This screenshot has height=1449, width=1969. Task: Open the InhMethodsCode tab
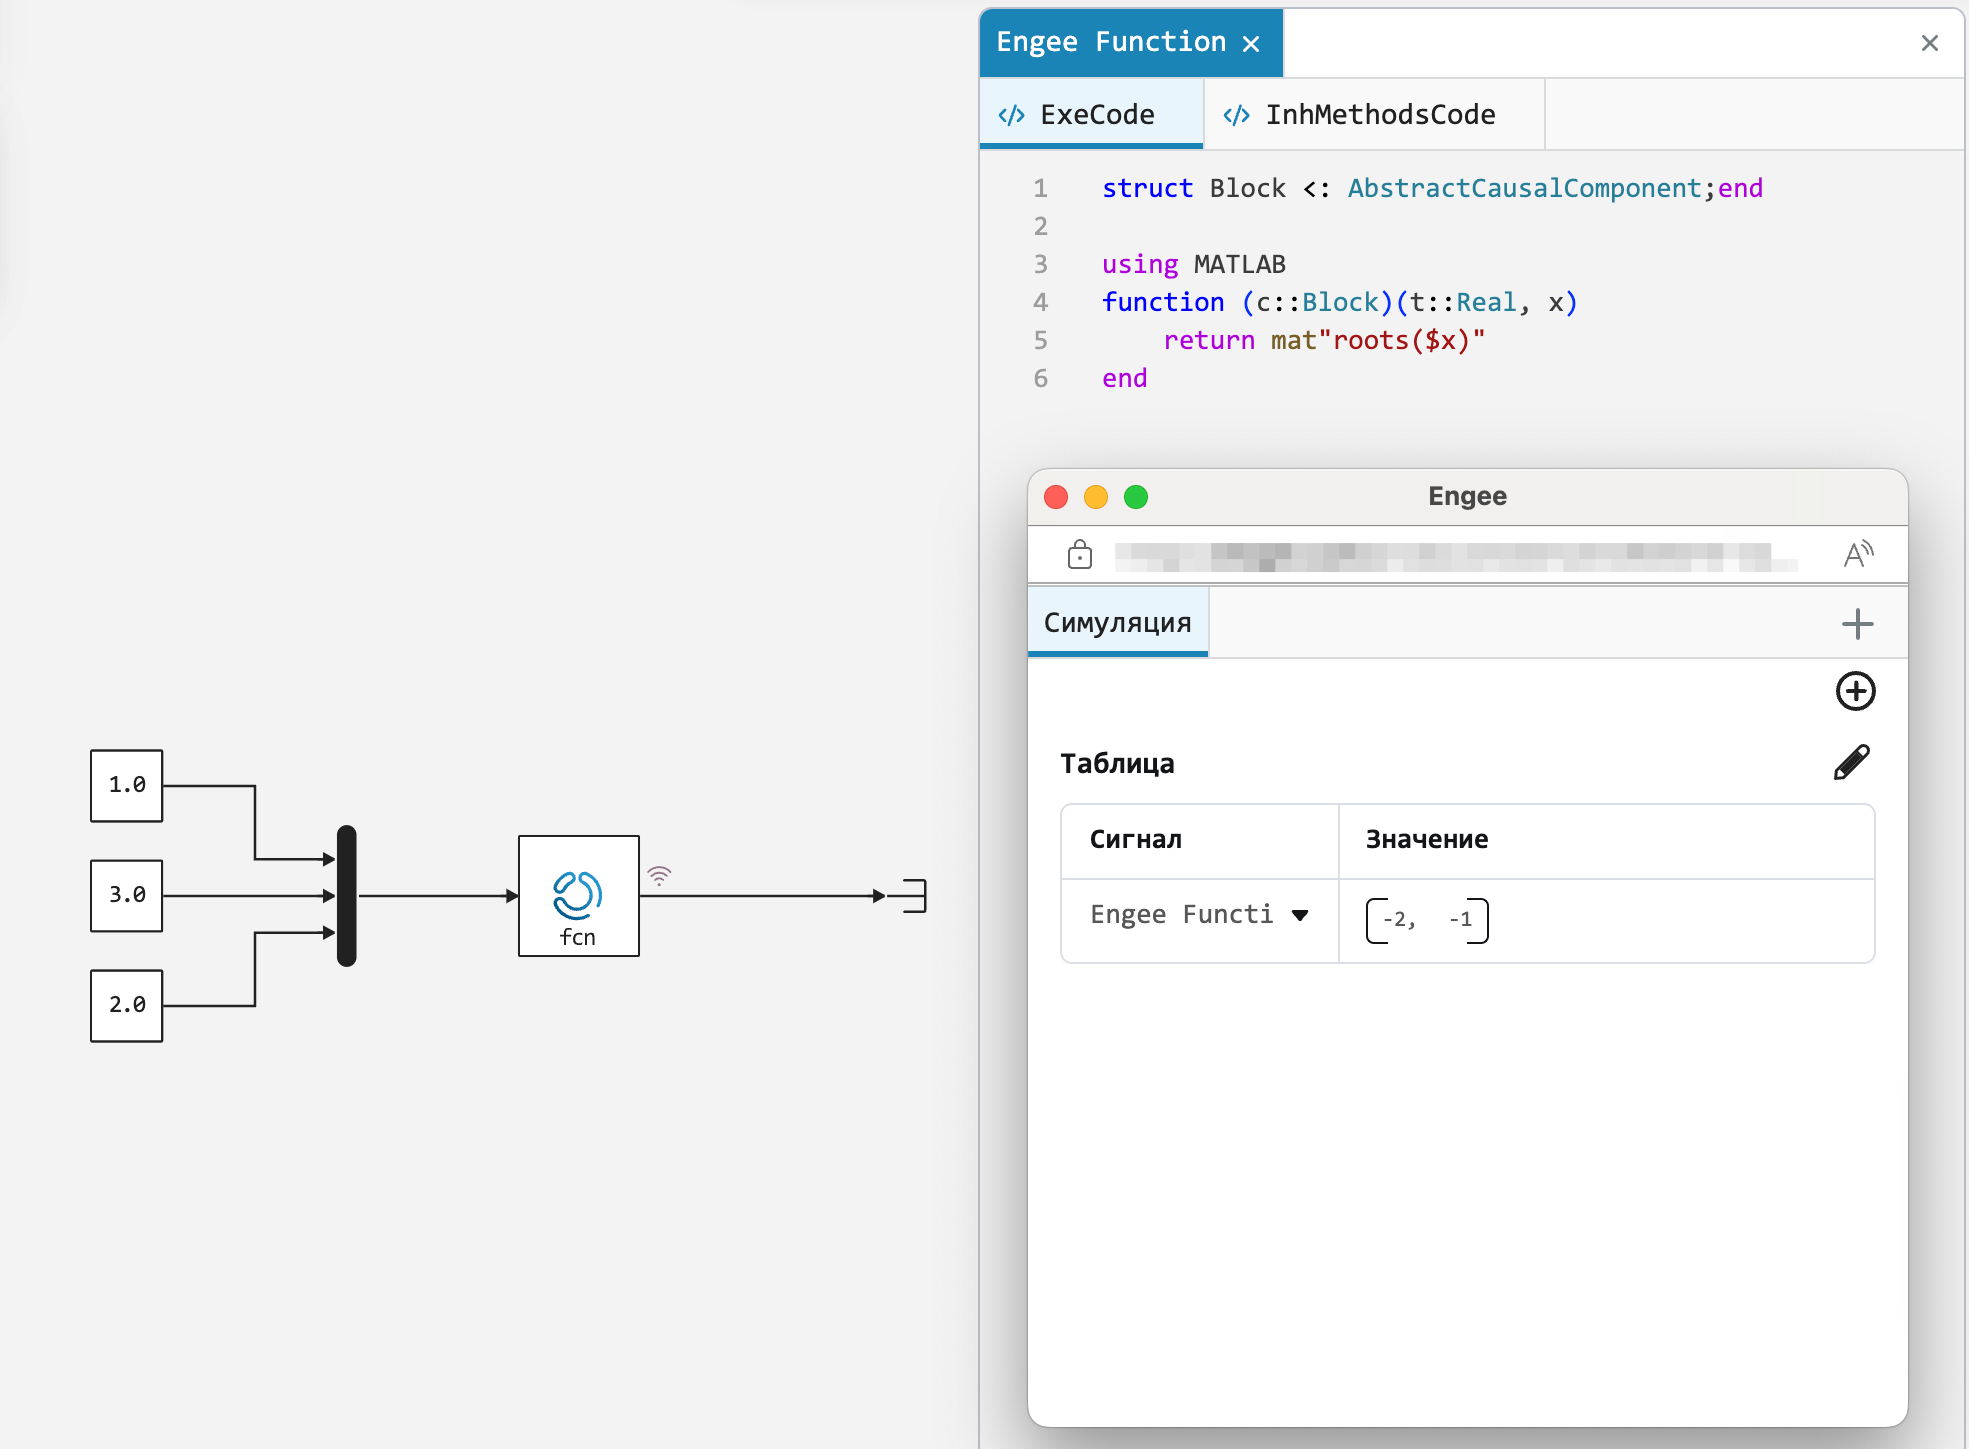(x=1374, y=114)
